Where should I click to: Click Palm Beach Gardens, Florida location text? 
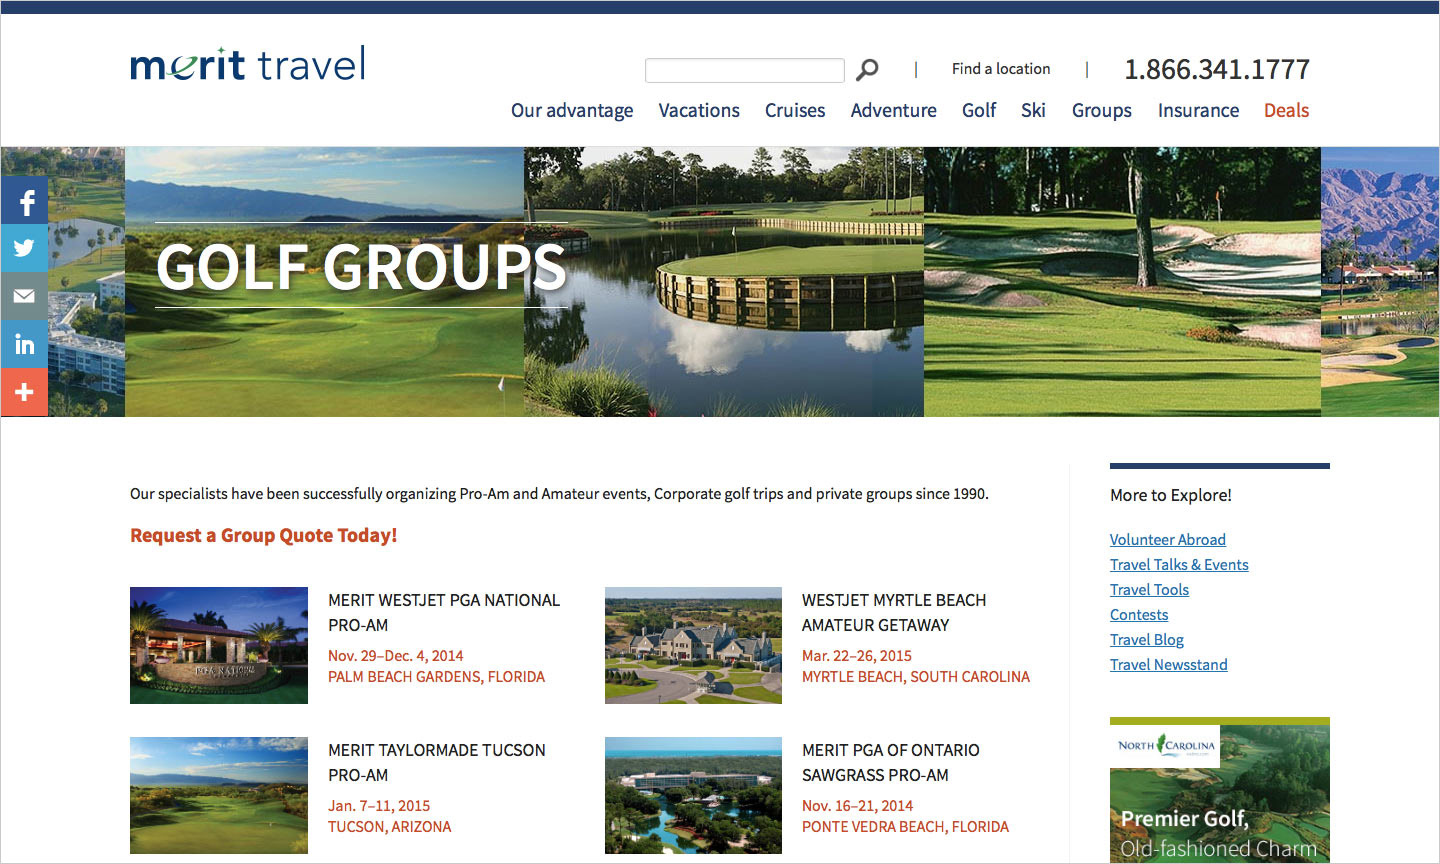pos(436,677)
